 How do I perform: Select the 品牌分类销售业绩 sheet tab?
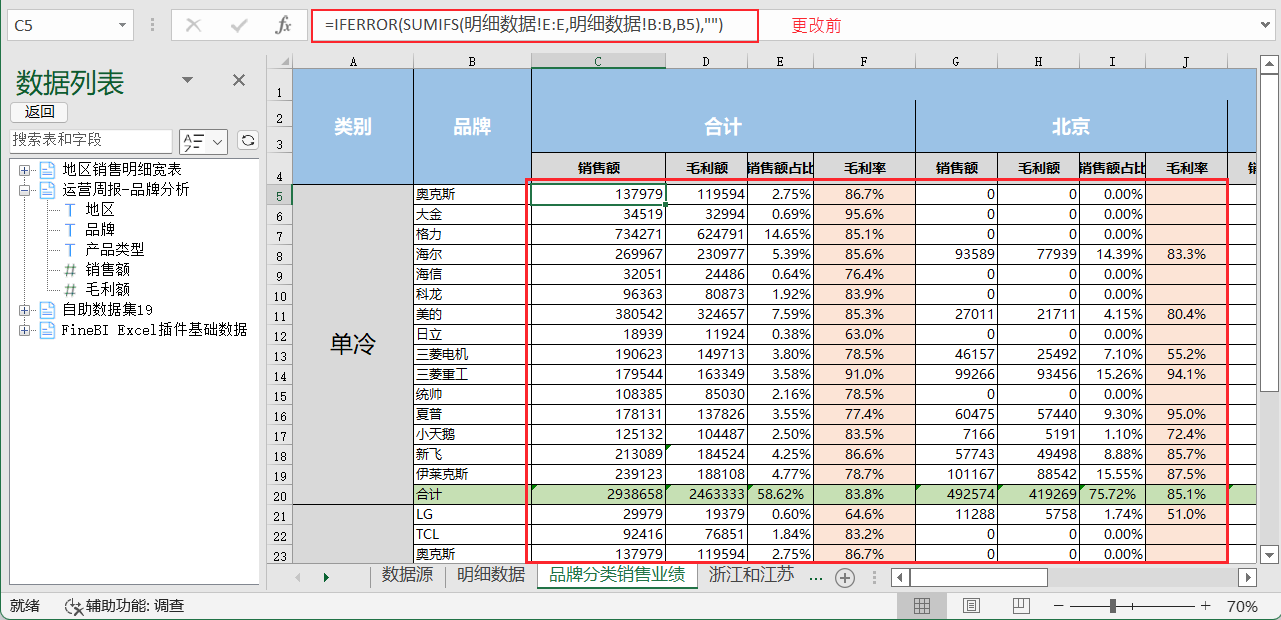click(617, 576)
